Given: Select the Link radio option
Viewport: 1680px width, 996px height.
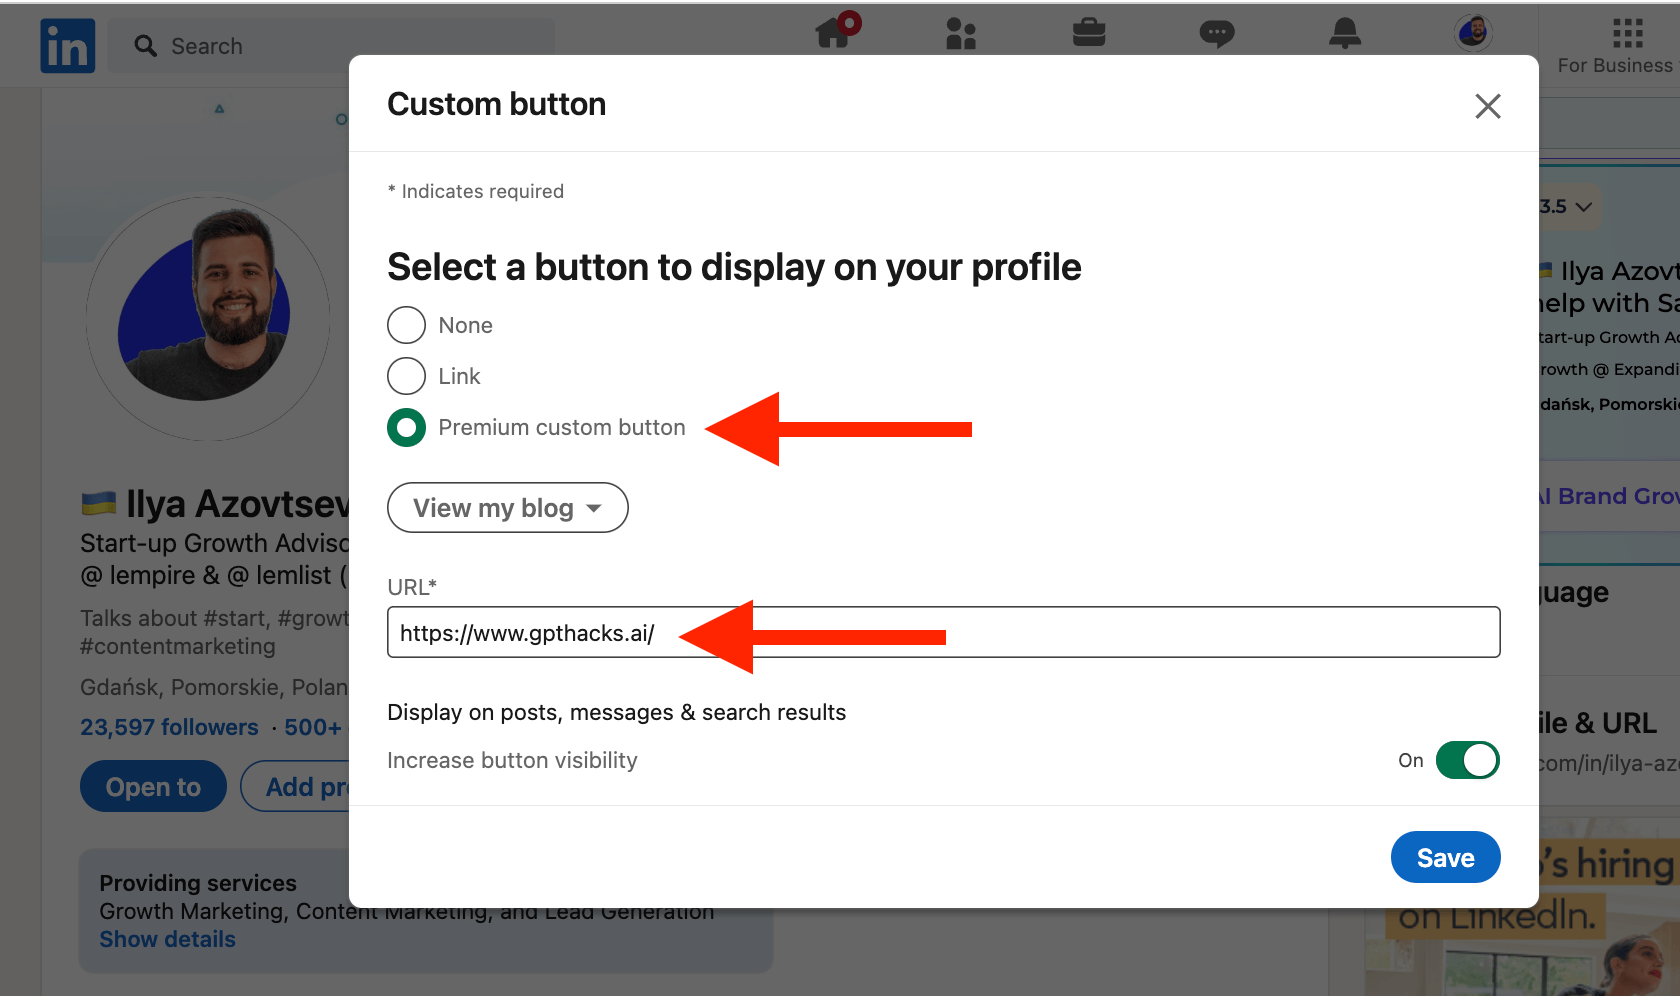Looking at the screenshot, I should click(406, 376).
